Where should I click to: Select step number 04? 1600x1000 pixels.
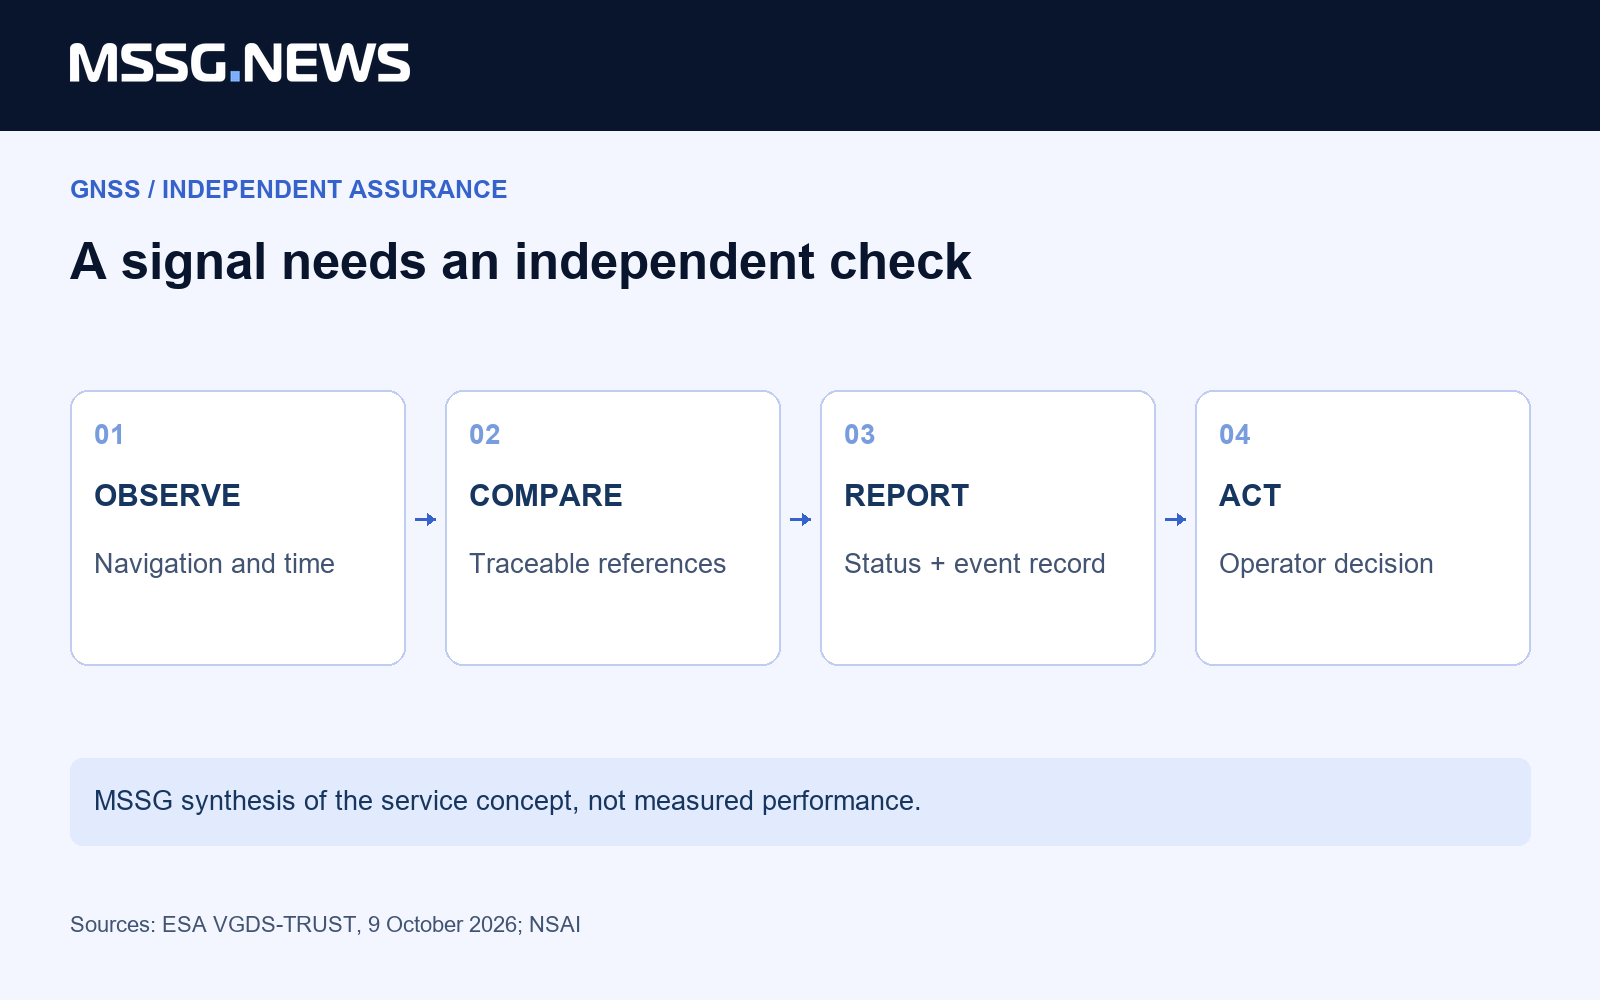pyautogui.click(x=1234, y=435)
